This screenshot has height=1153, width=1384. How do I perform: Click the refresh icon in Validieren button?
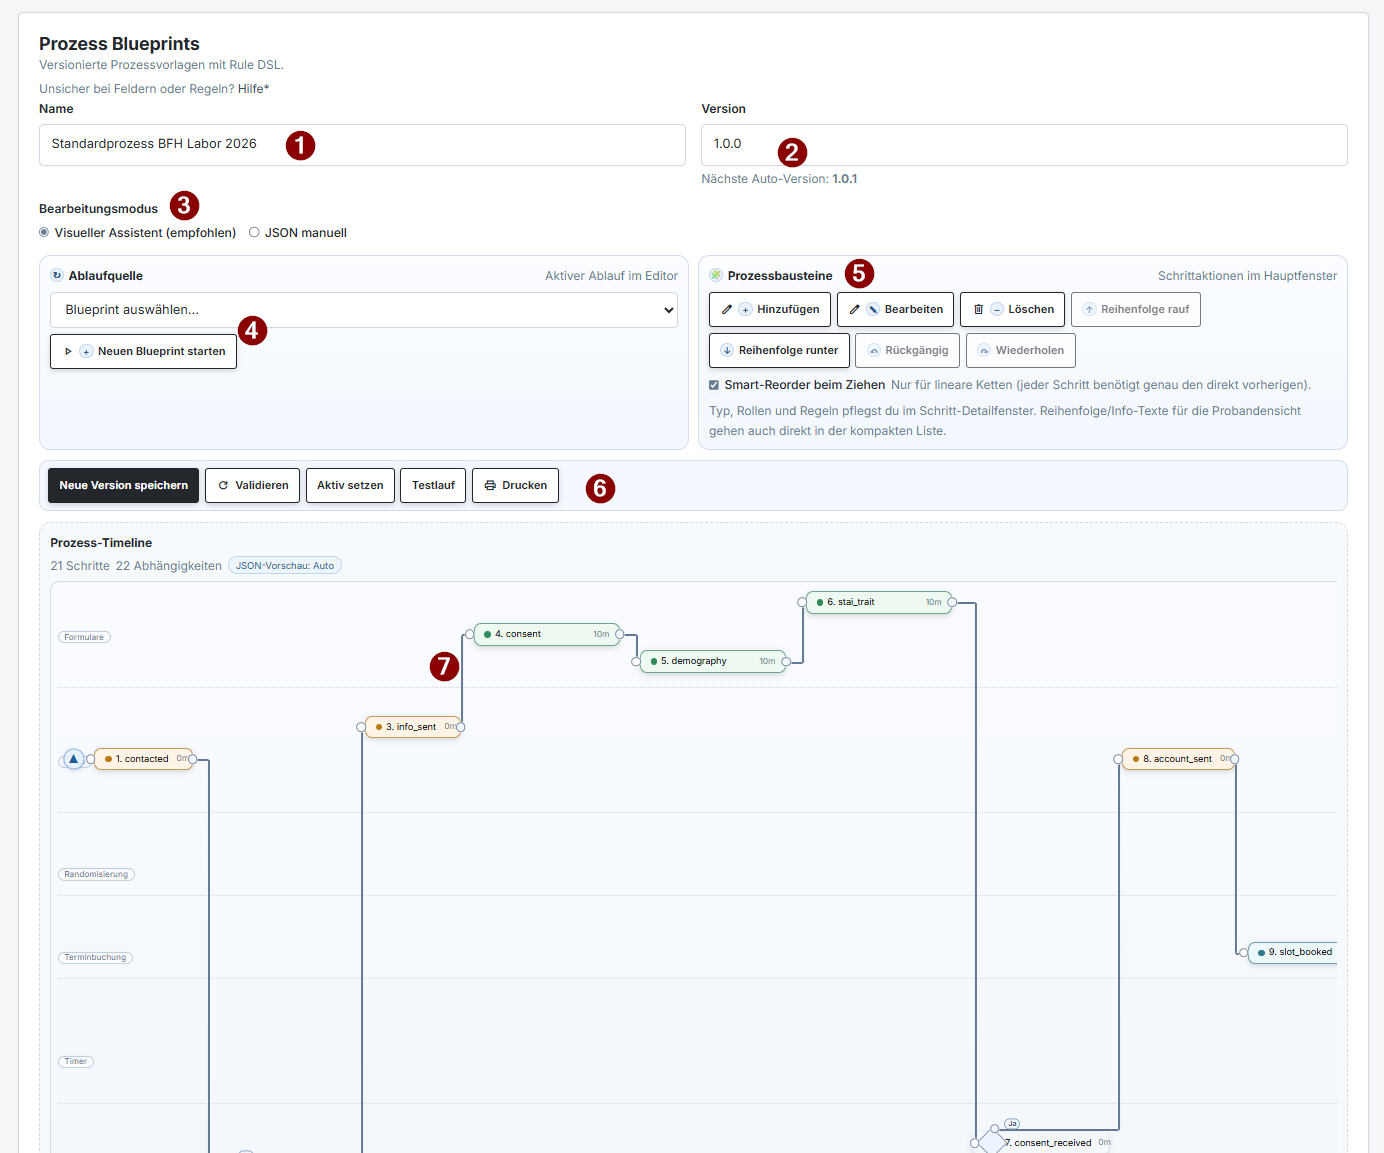click(224, 485)
